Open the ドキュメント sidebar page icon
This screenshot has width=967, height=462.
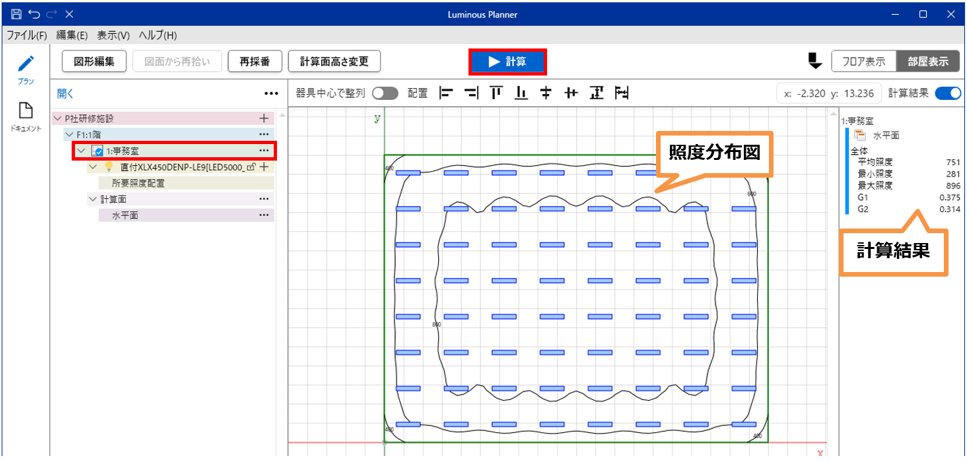pos(25,114)
